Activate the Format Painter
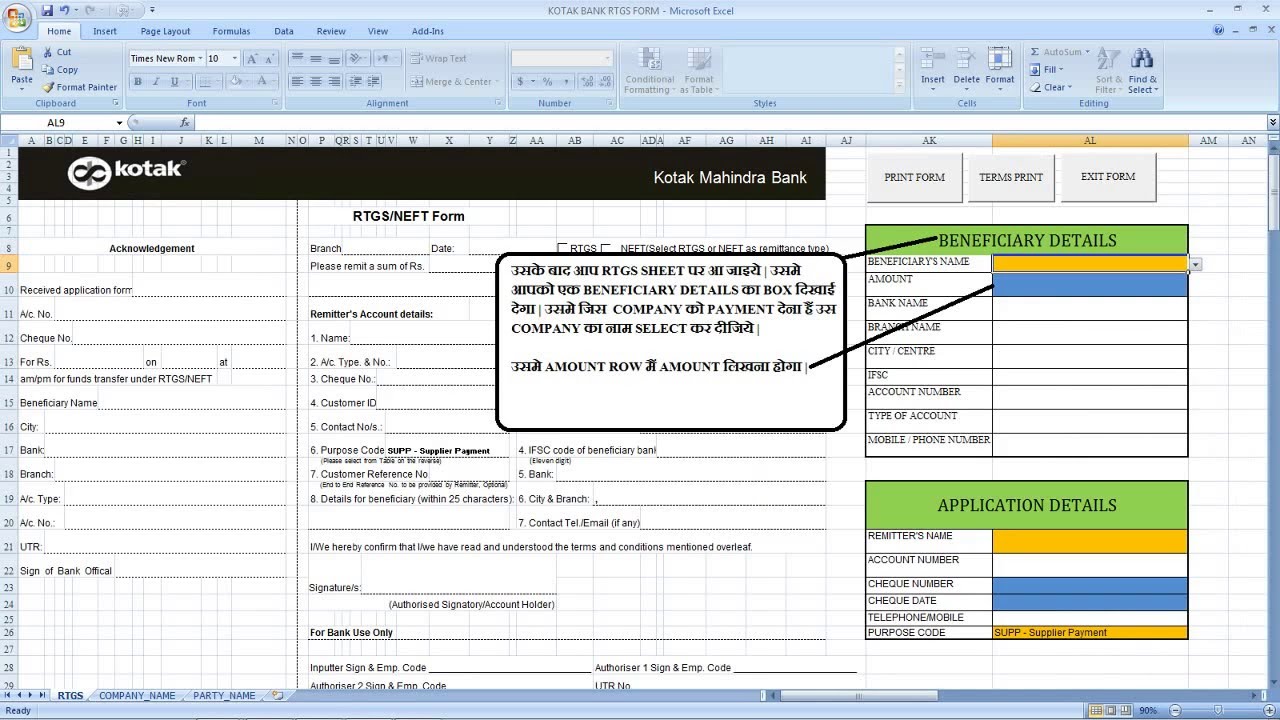This screenshot has width=1280, height=720. 80,87
